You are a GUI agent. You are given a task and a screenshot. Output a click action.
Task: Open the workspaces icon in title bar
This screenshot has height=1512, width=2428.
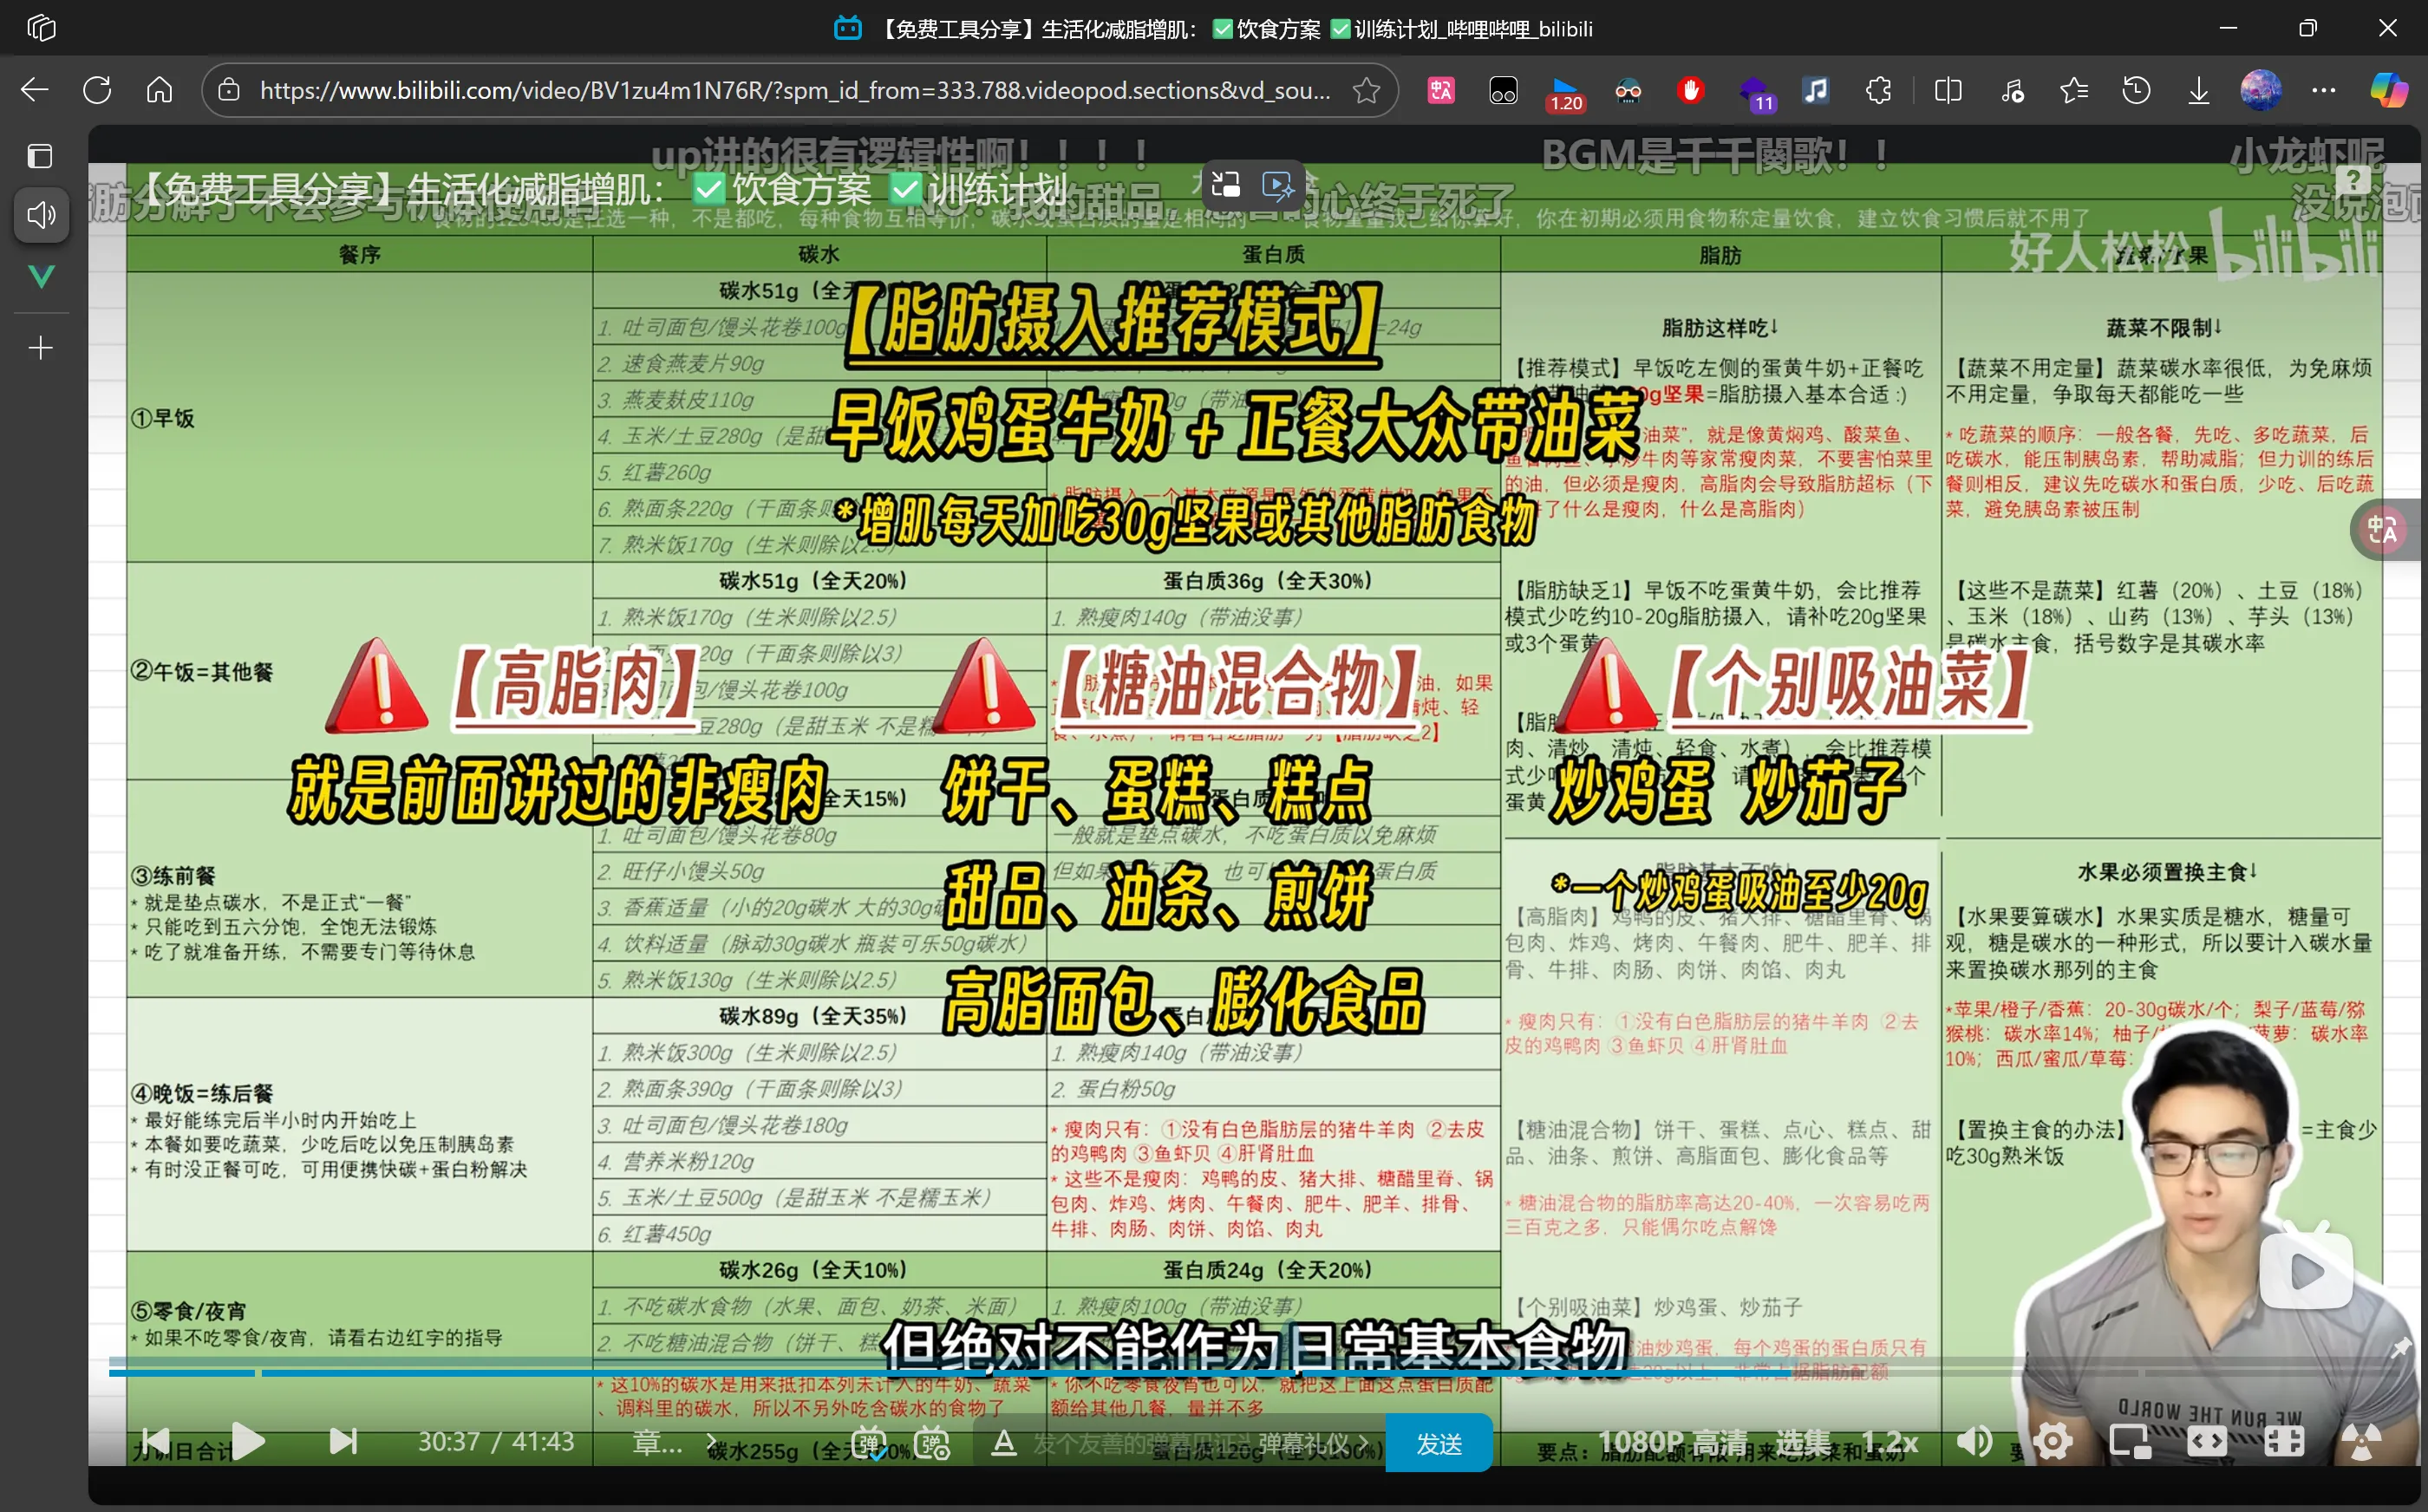41,28
